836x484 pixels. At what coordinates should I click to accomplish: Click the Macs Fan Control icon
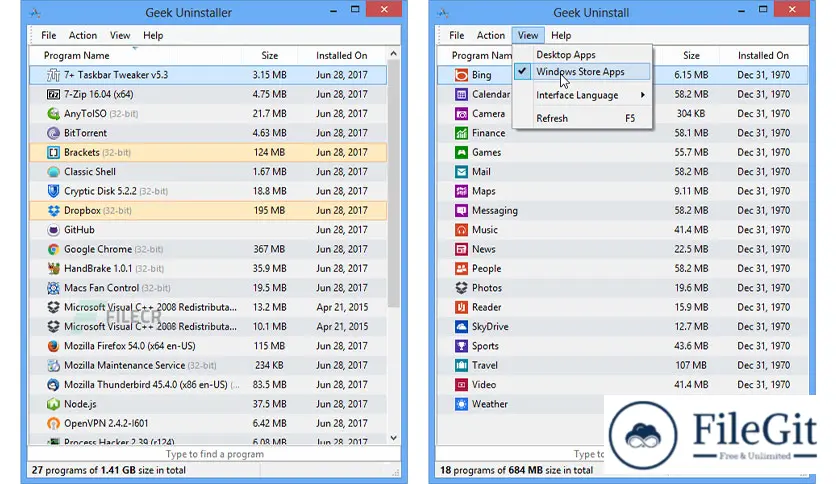coord(53,288)
